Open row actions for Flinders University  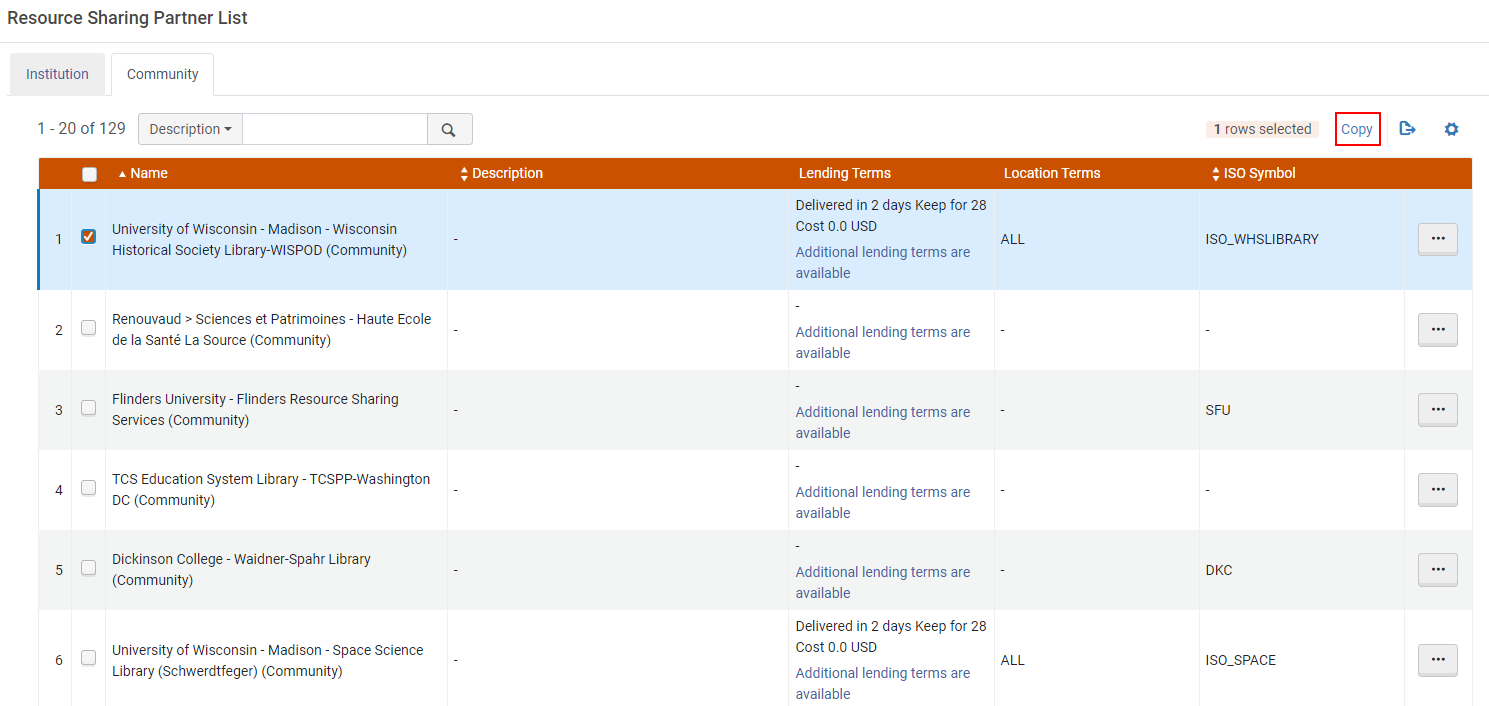click(1437, 409)
